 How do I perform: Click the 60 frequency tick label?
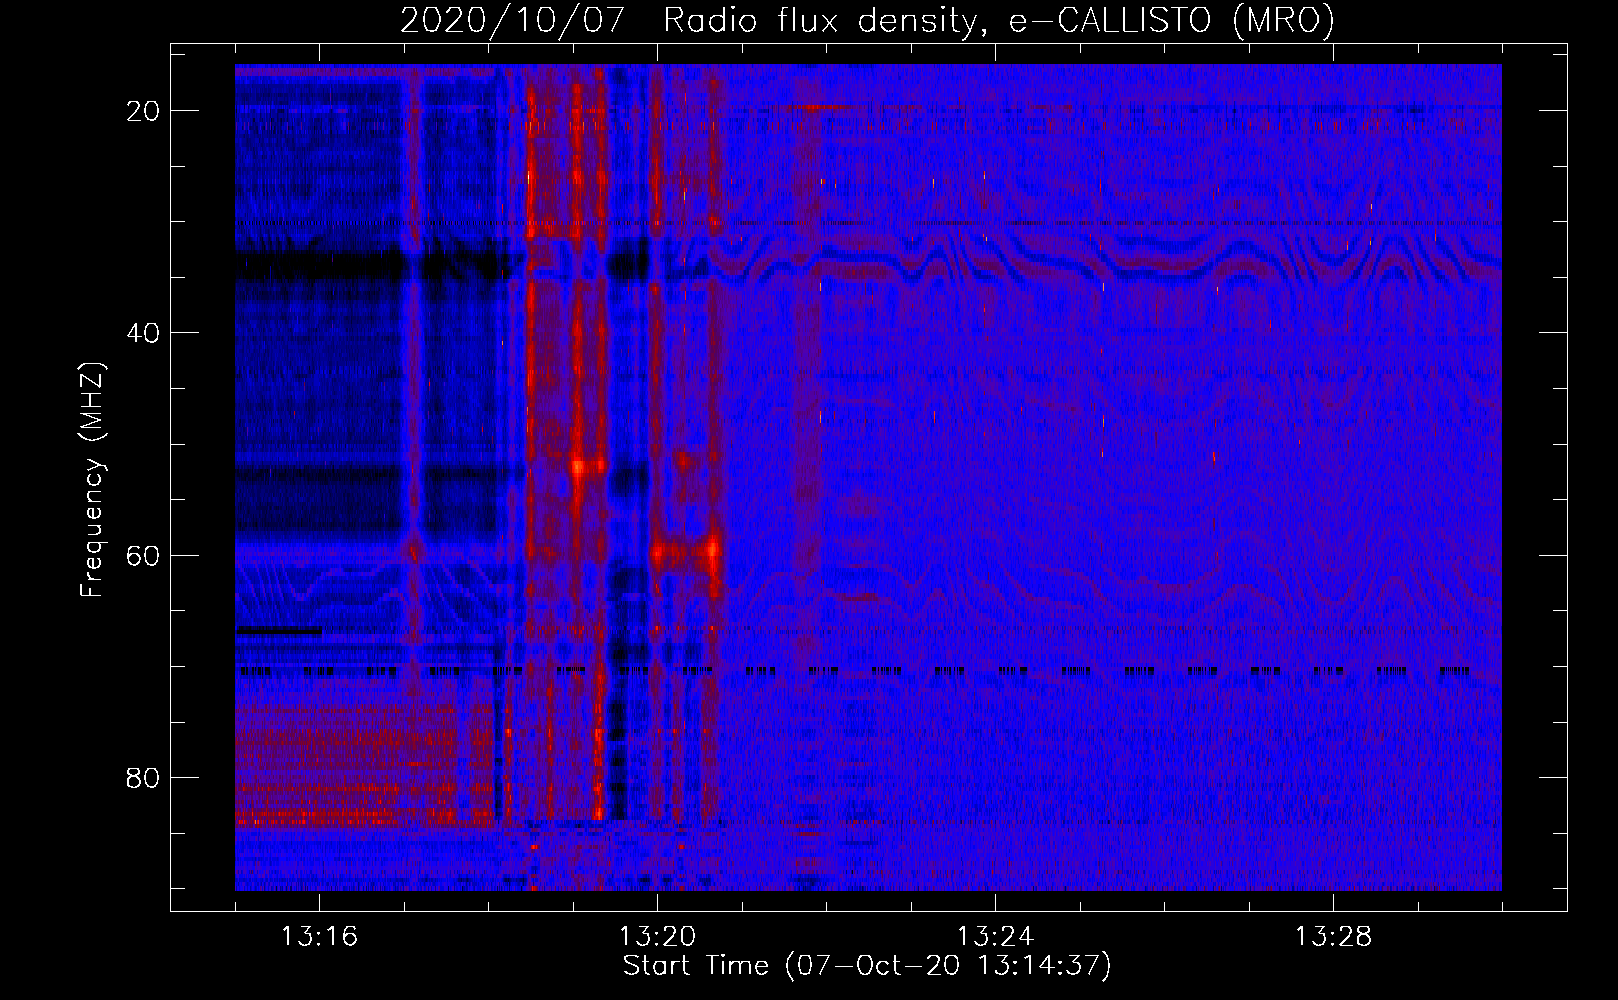click(x=143, y=555)
